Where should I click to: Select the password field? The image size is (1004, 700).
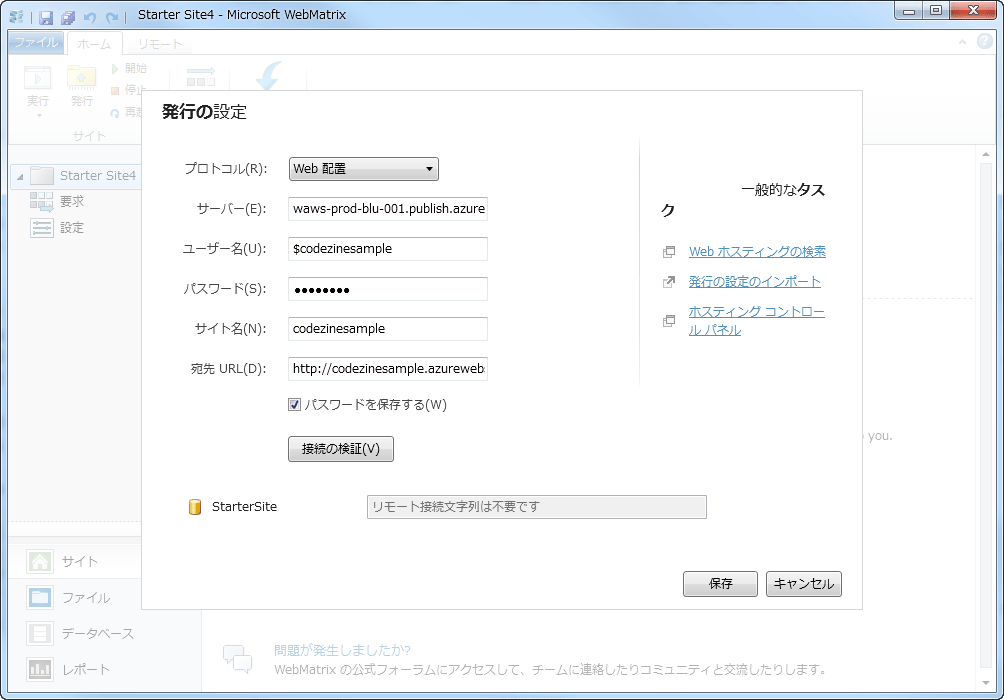[x=388, y=289]
